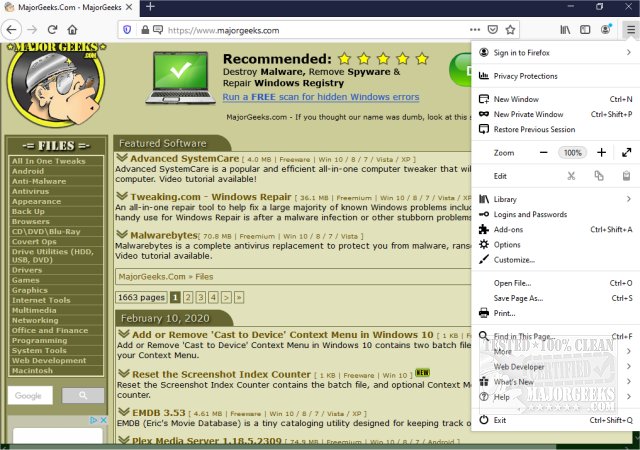Select Open File... menu item
Image resolution: width=640 pixels, height=450 pixels.
(x=556, y=283)
